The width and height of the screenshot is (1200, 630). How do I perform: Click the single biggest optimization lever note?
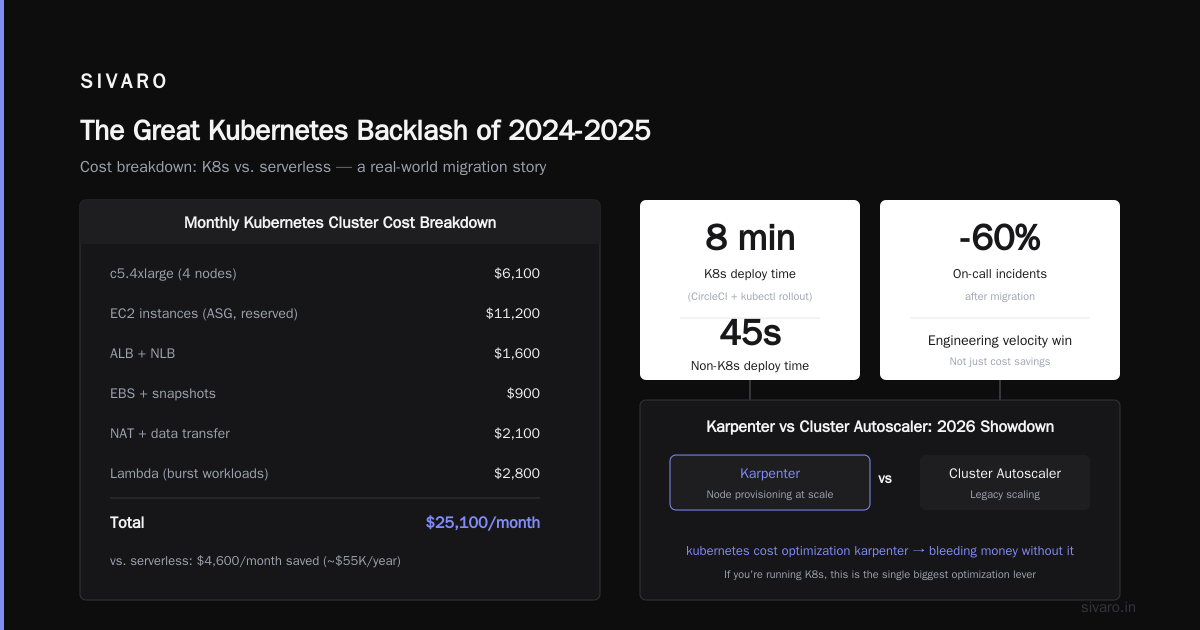point(880,574)
